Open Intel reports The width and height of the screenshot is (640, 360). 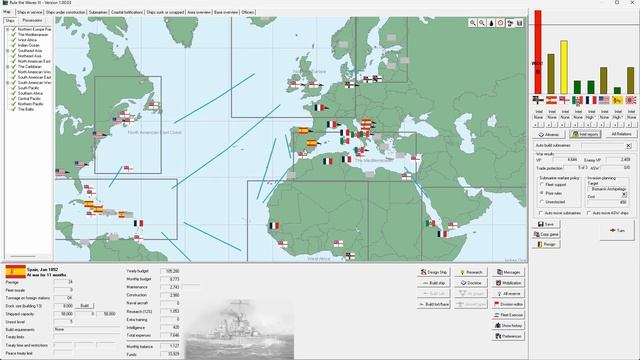(x=585, y=134)
